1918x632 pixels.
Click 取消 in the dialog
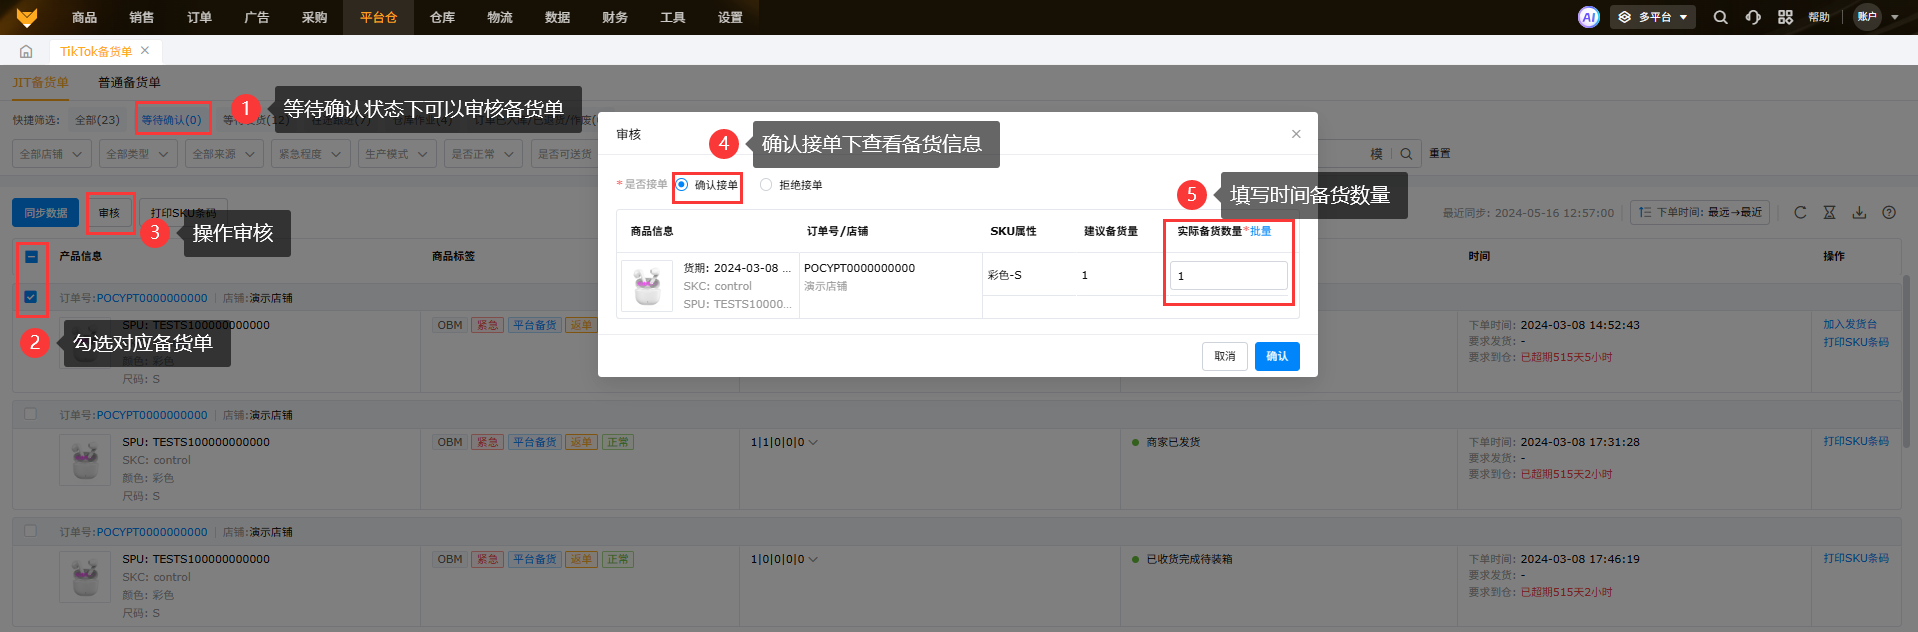click(1225, 356)
